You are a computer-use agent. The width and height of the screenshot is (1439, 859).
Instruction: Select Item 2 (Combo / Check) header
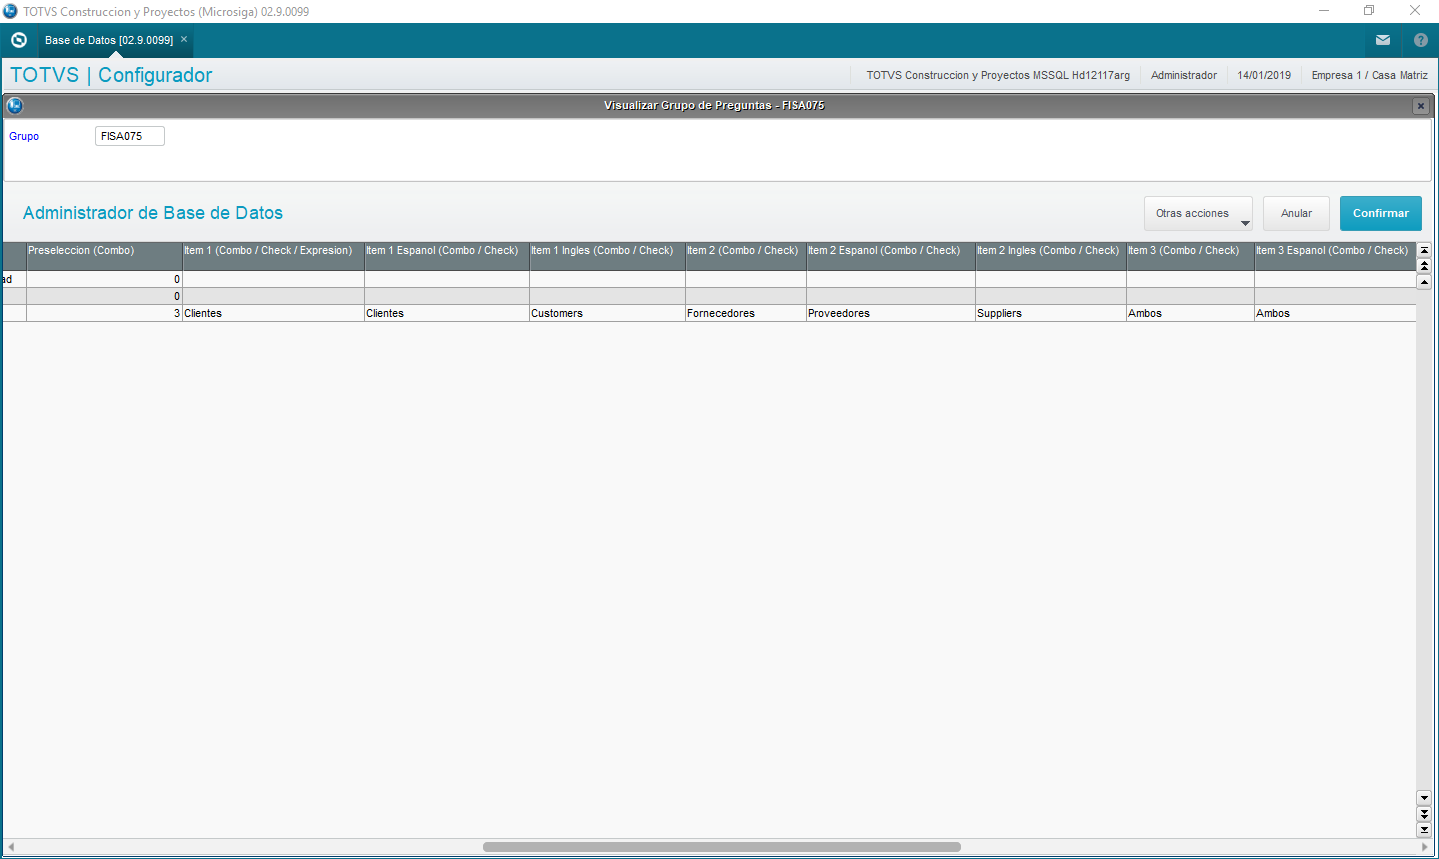coord(746,256)
